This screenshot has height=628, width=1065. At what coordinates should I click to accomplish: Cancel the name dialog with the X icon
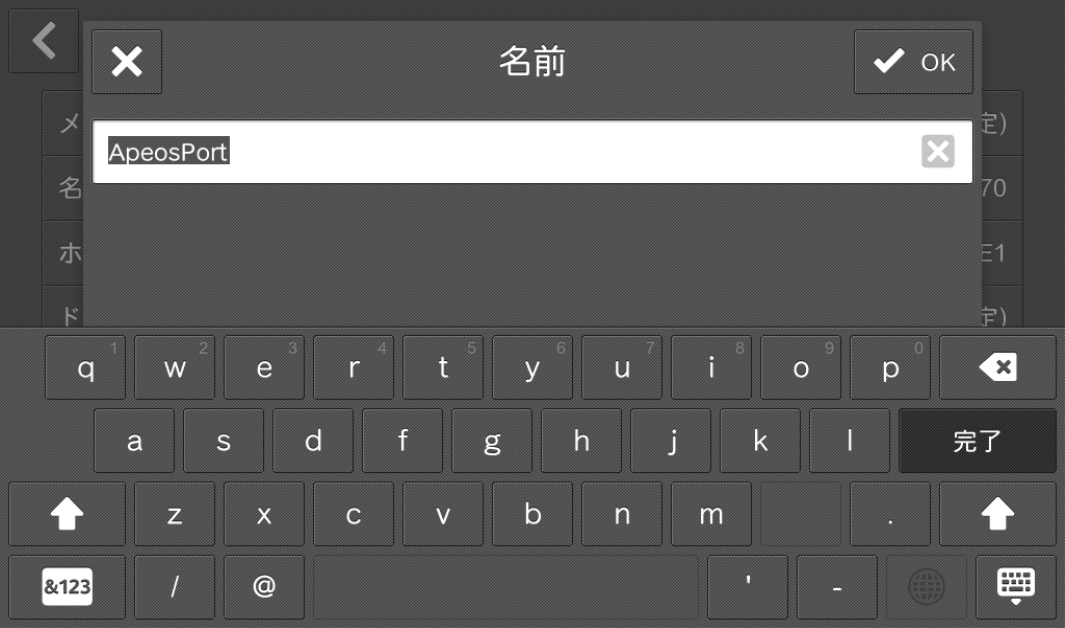tap(127, 62)
